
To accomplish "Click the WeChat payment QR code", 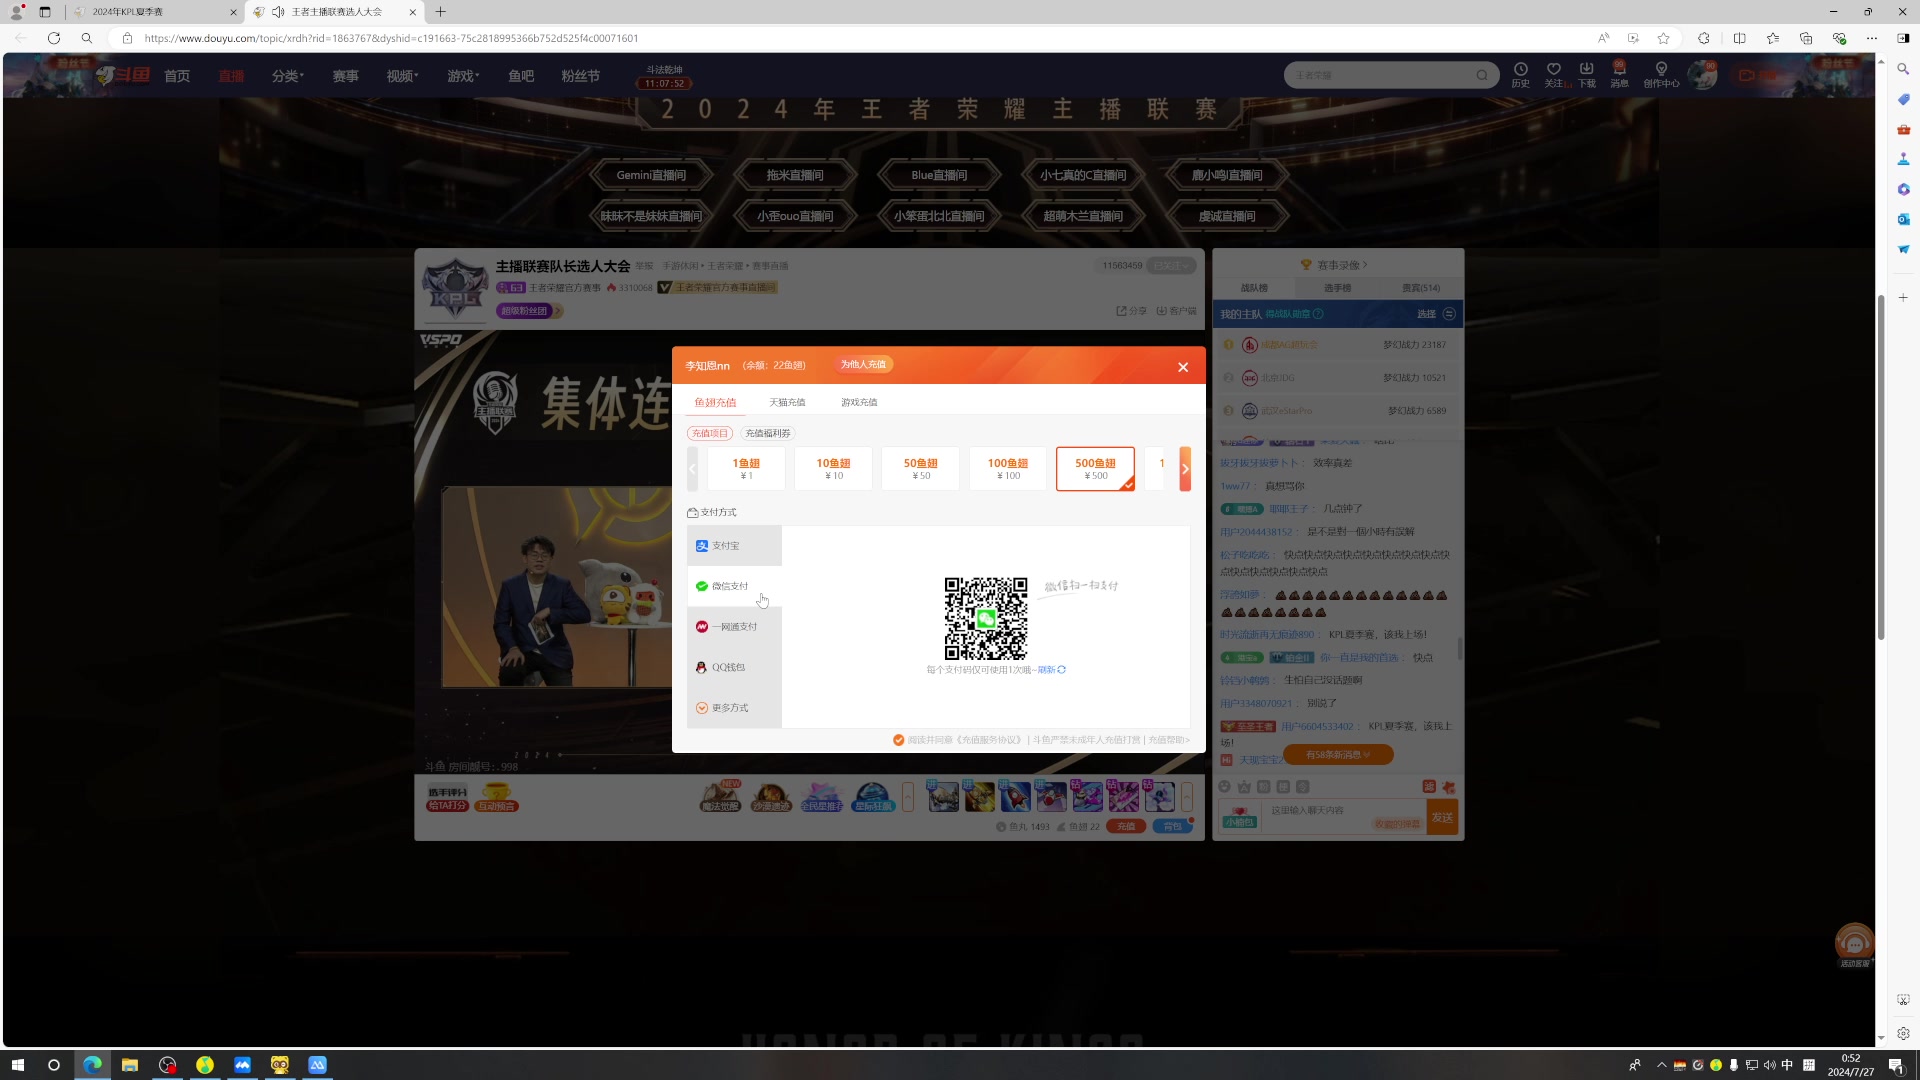I will point(986,618).
